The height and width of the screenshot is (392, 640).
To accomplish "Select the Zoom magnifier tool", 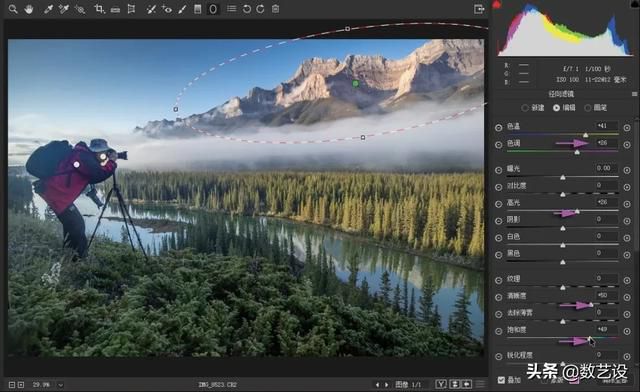I will tap(13, 9).
